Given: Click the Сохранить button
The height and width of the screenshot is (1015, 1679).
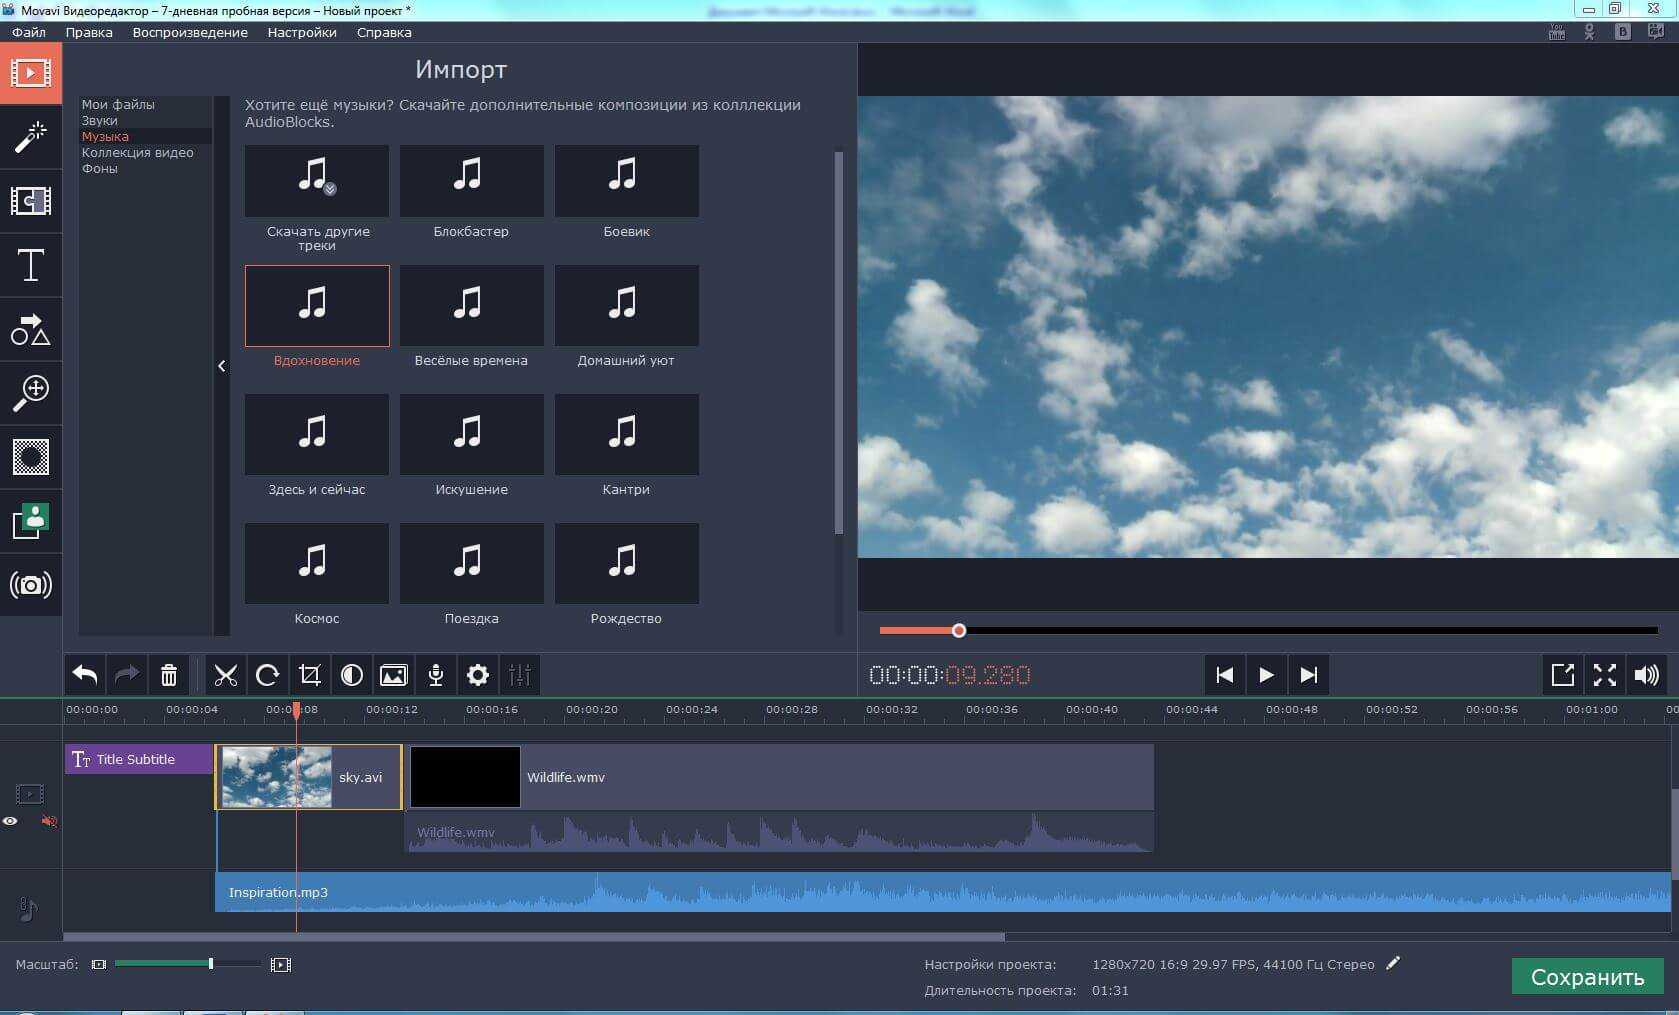Looking at the screenshot, I should [x=1587, y=977].
